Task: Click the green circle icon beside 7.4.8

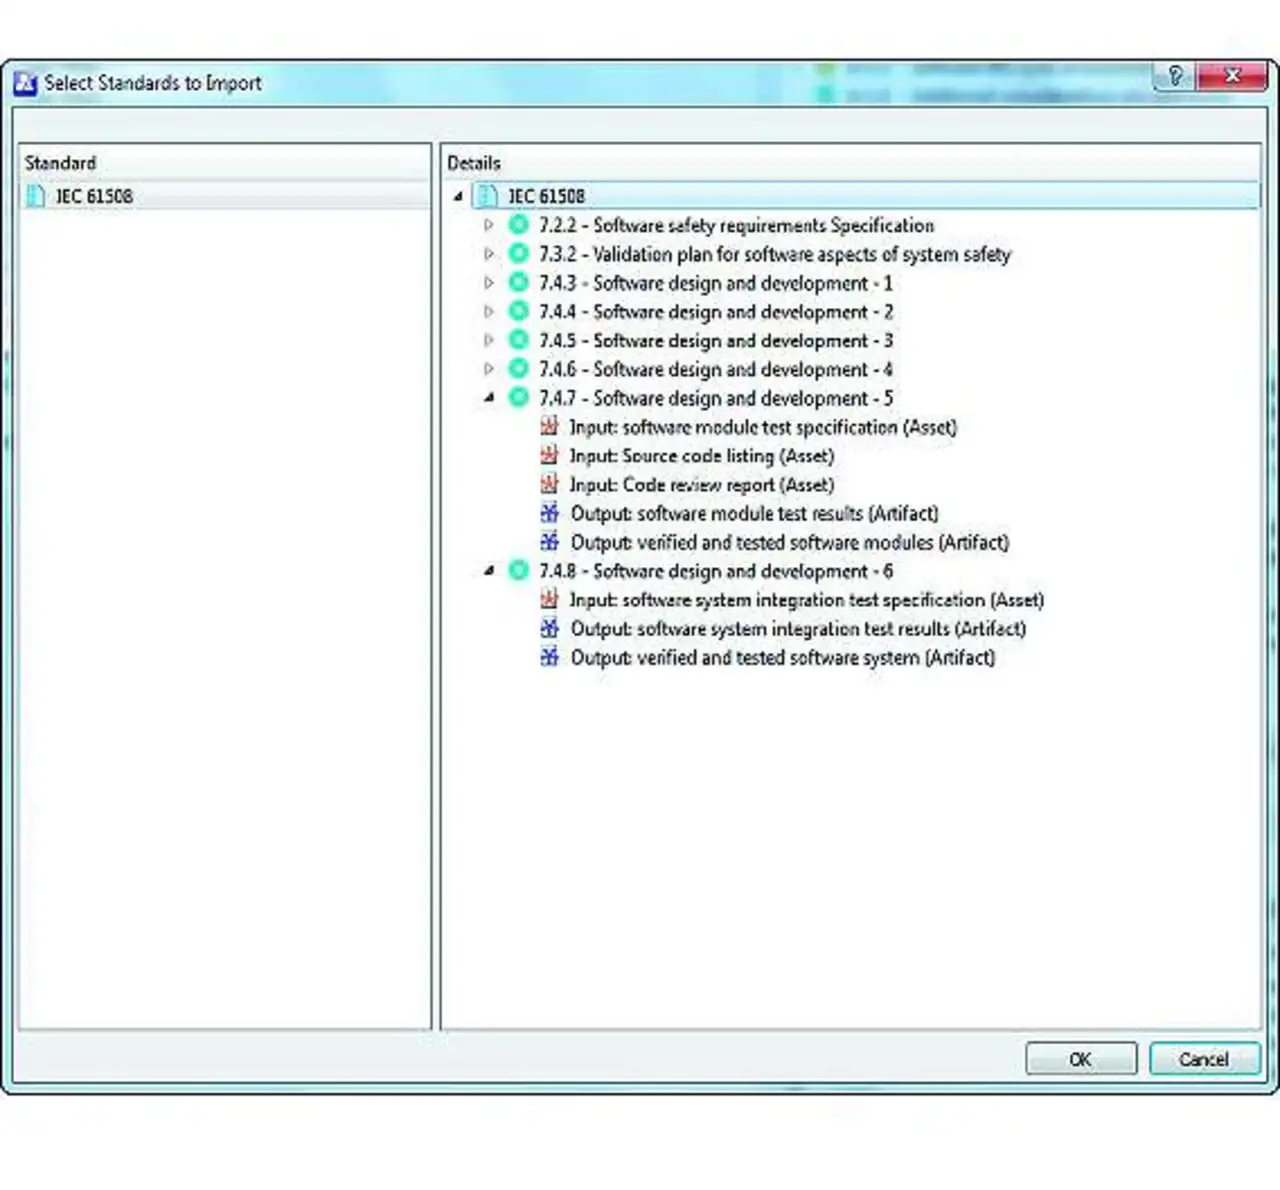Action: point(518,571)
